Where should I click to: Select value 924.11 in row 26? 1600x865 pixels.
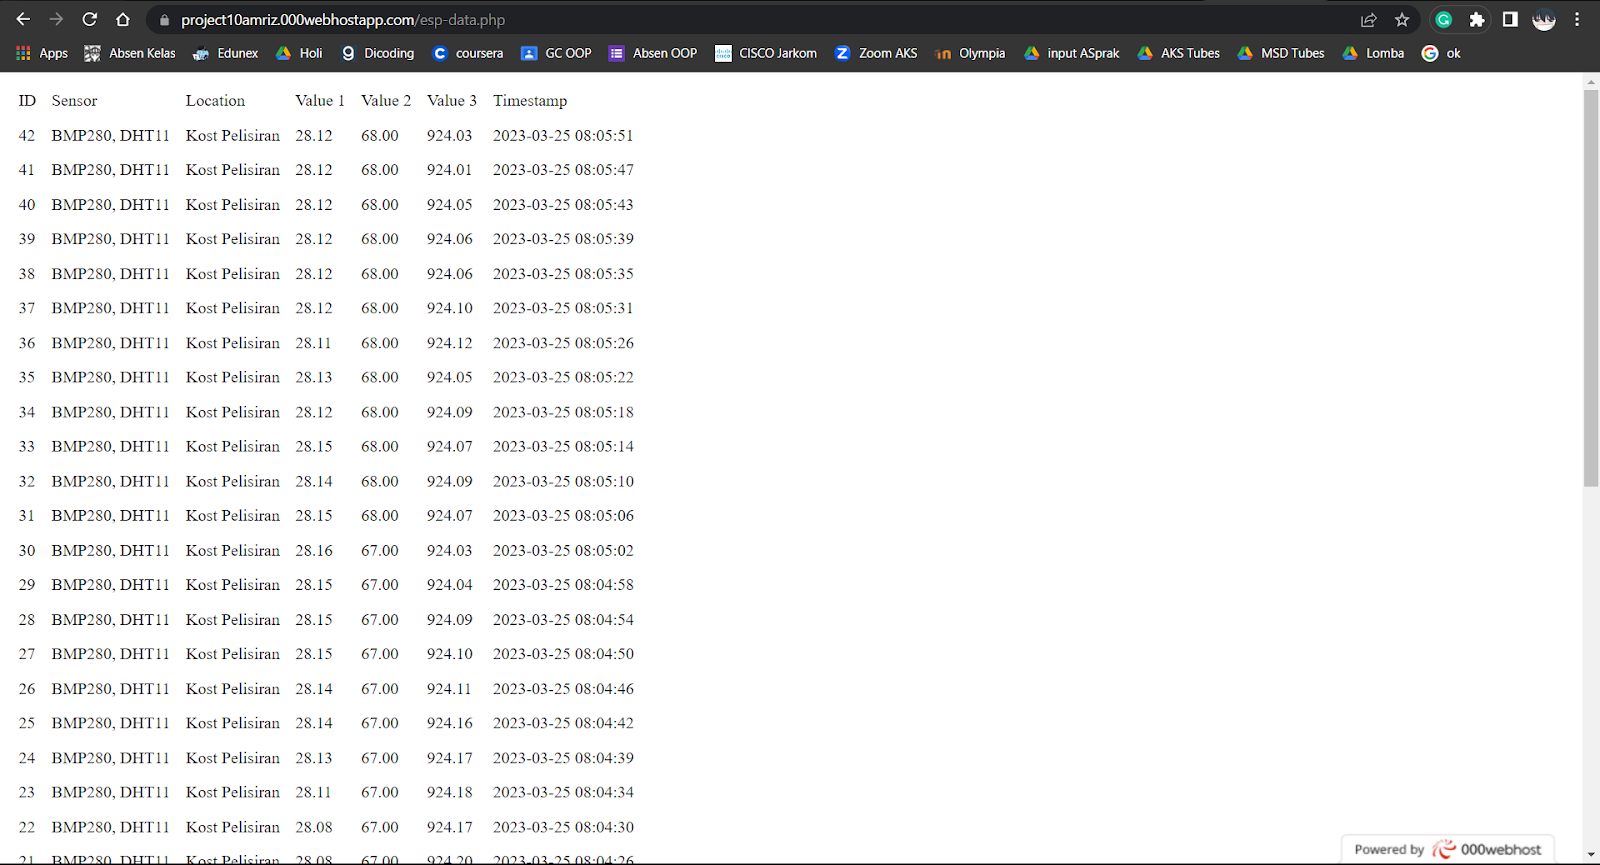pyautogui.click(x=449, y=689)
